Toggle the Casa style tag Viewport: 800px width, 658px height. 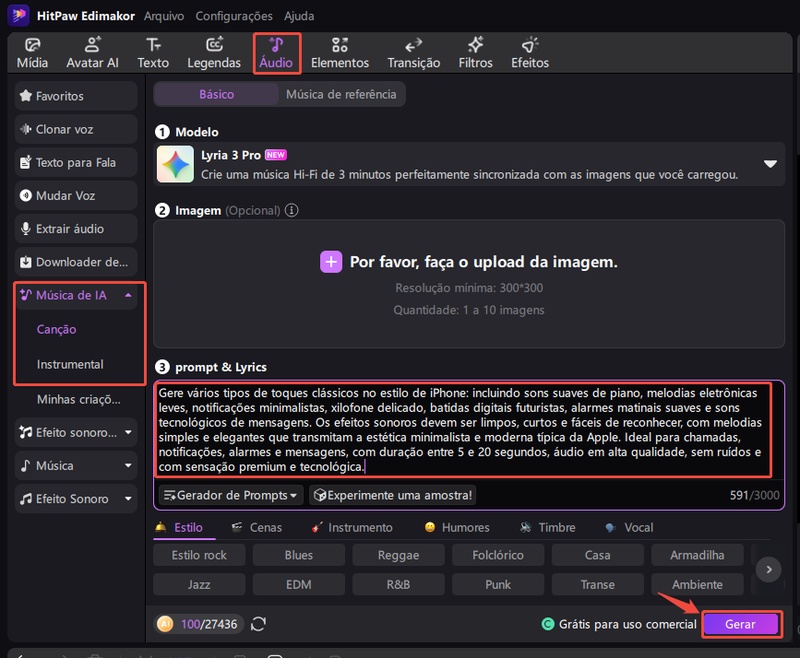[597, 555]
